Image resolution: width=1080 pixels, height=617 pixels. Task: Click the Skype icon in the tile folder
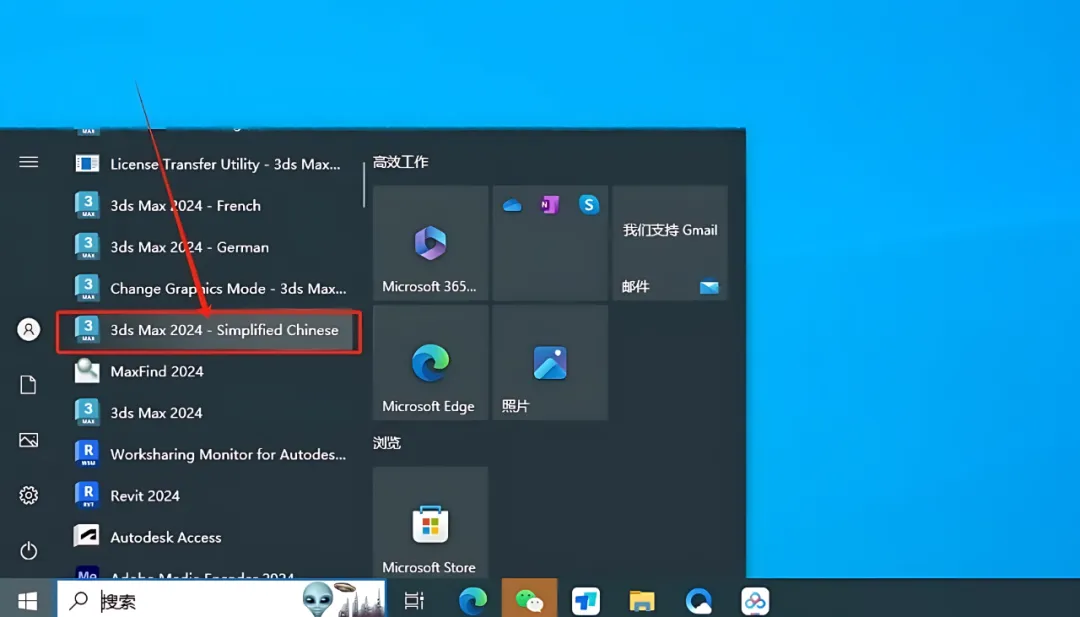click(x=589, y=205)
